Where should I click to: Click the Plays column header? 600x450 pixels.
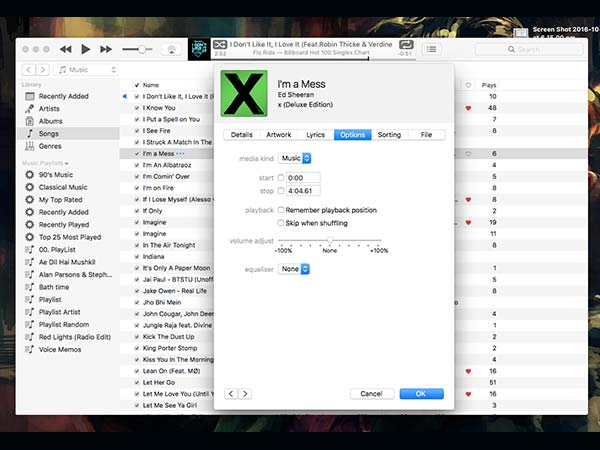tap(489, 85)
